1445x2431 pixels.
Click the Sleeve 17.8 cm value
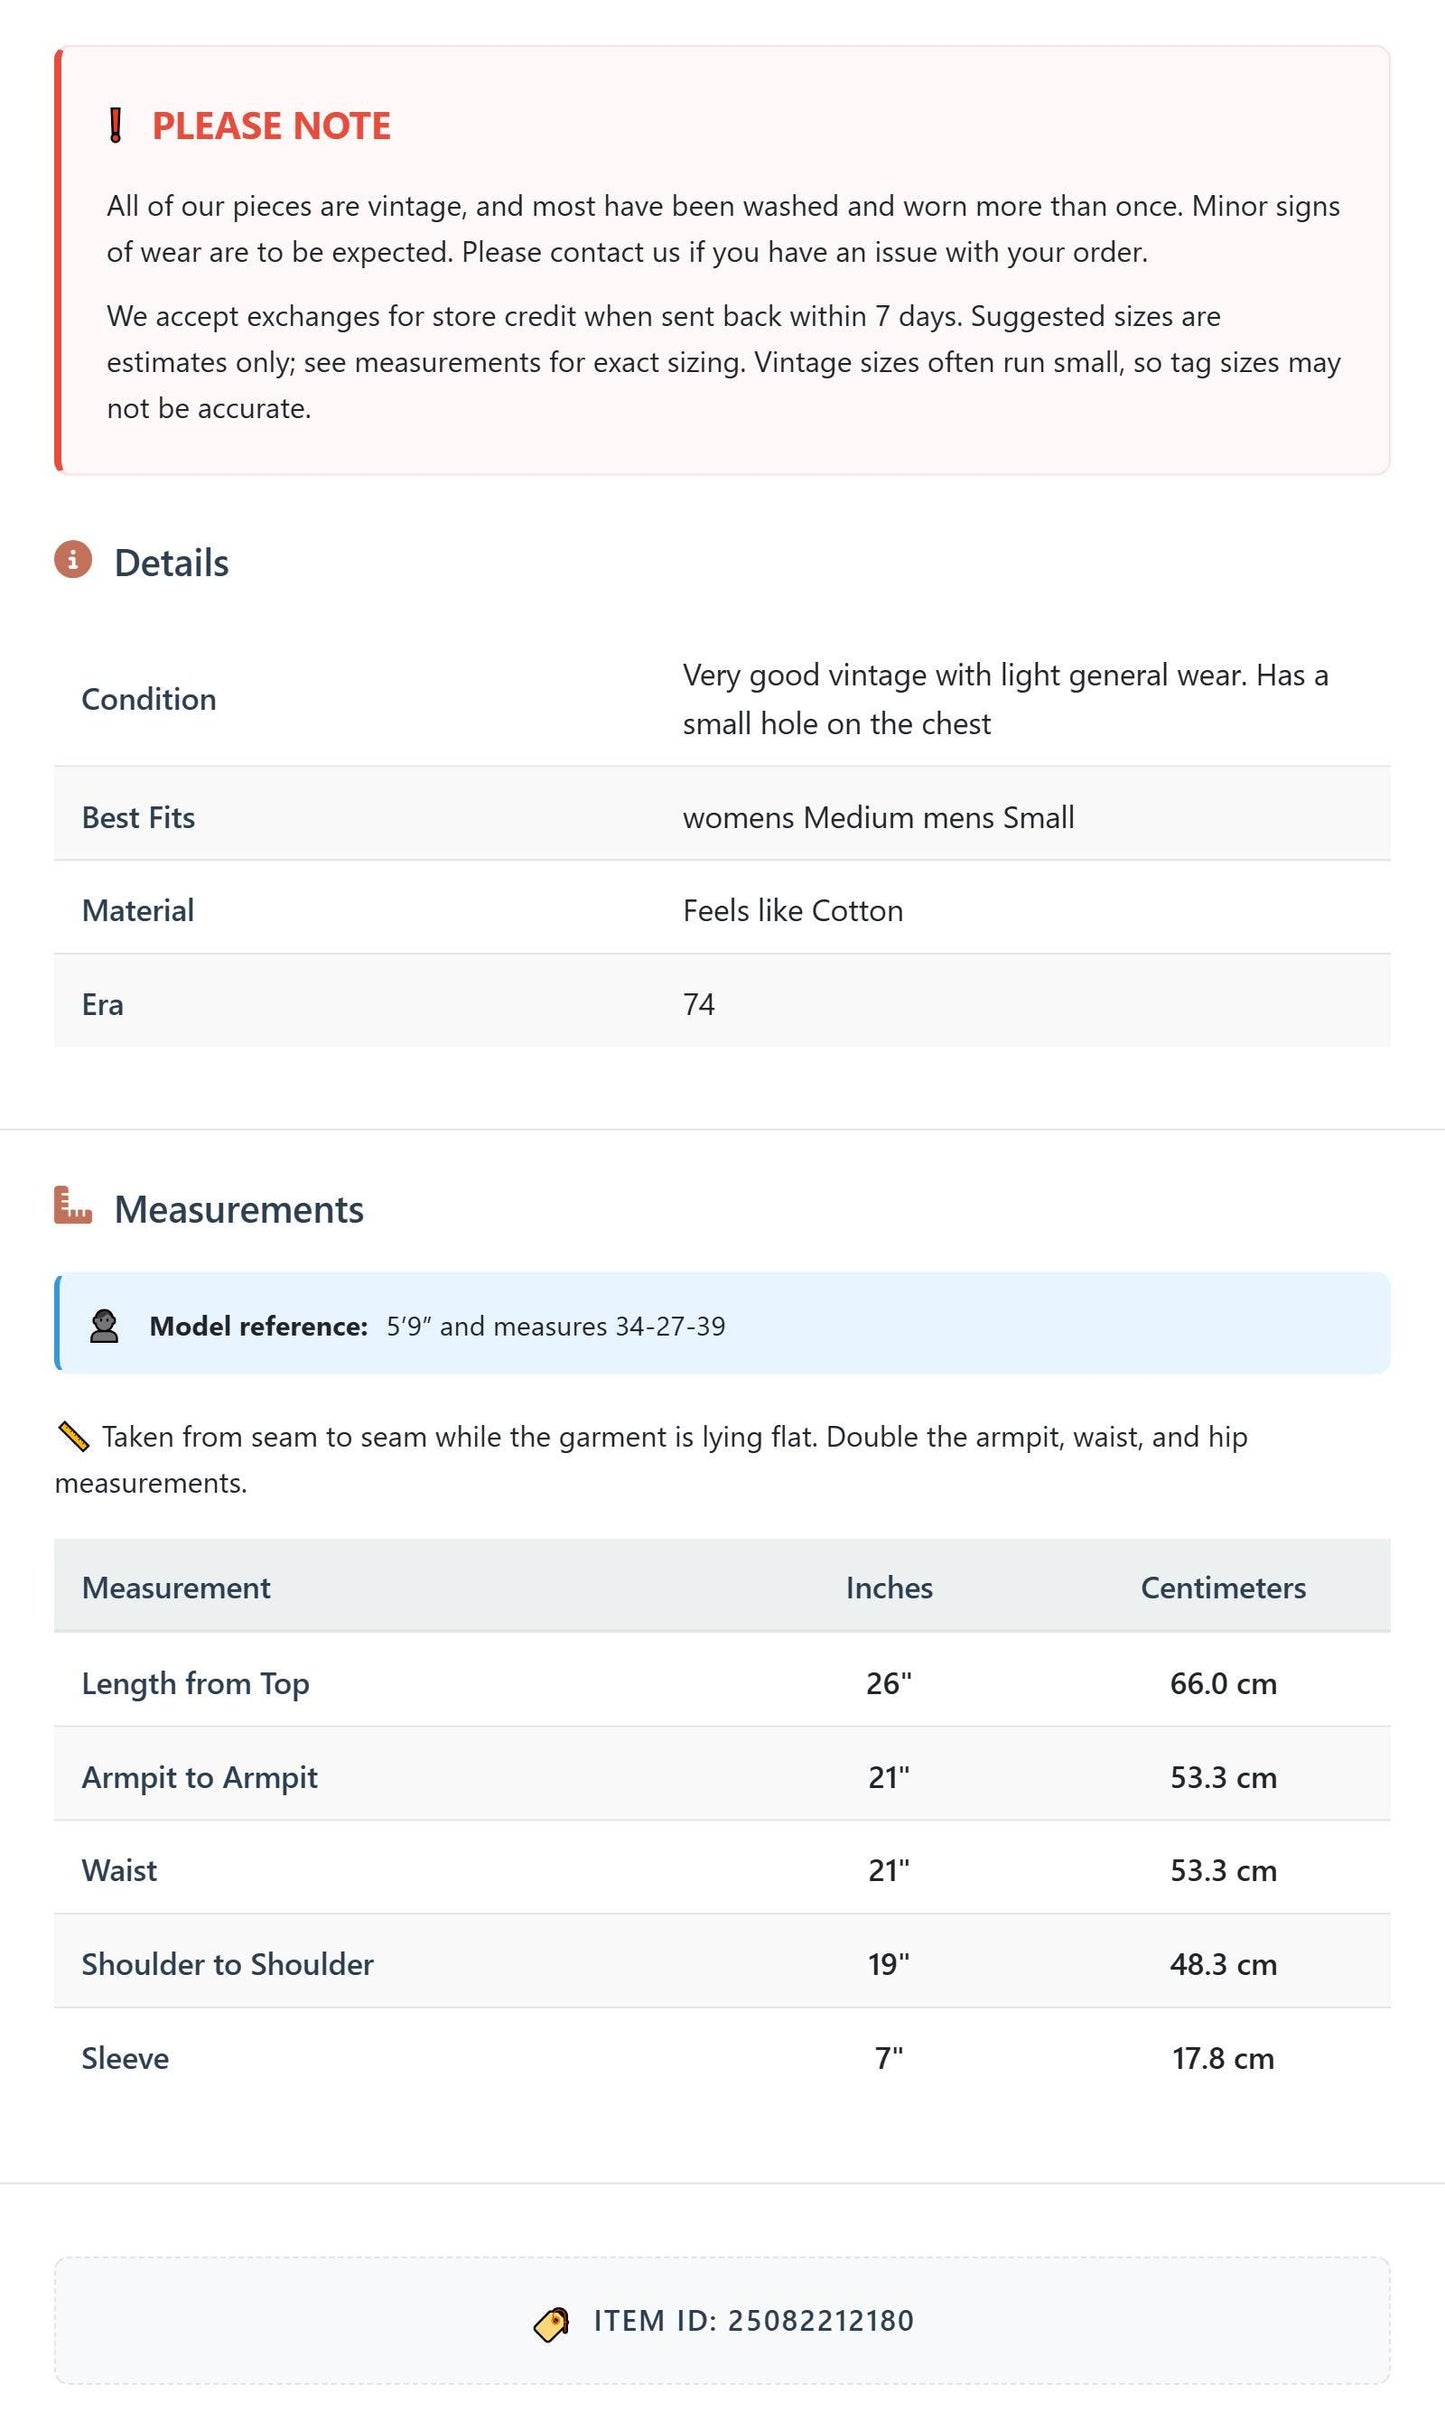tap(1223, 2058)
